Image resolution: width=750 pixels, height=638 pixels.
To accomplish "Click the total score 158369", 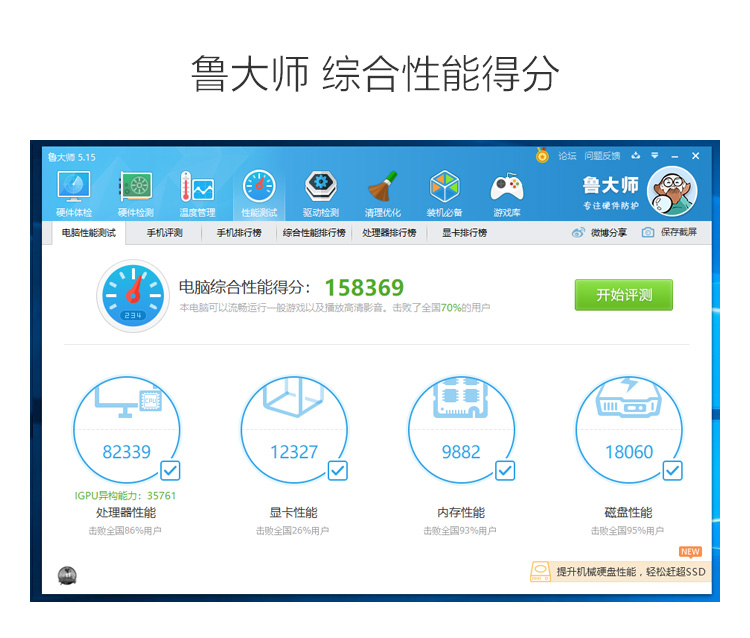I will click(x=364, y=287).
